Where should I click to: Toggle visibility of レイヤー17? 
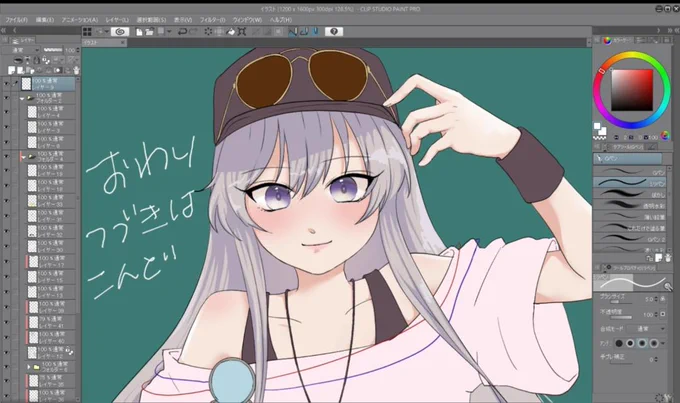click(x=6, y=262)
